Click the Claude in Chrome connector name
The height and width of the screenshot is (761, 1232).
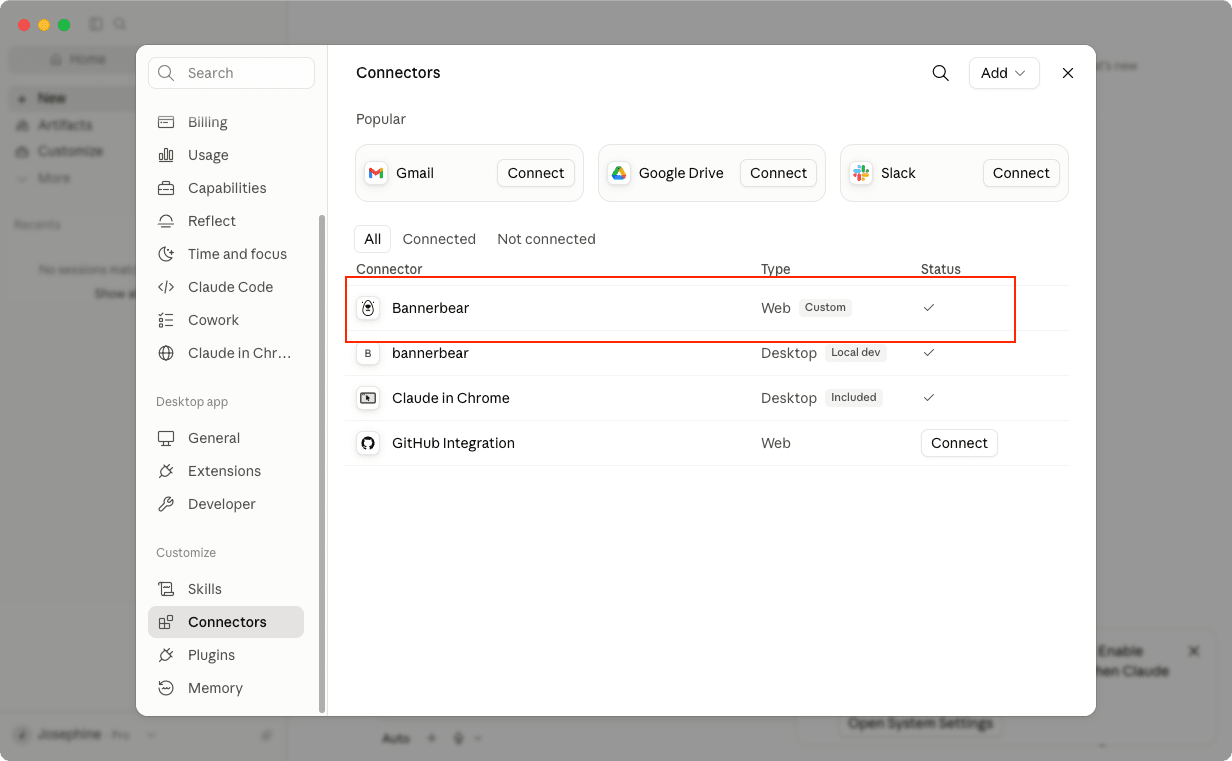pyautogui.click(x=451, y=398)
